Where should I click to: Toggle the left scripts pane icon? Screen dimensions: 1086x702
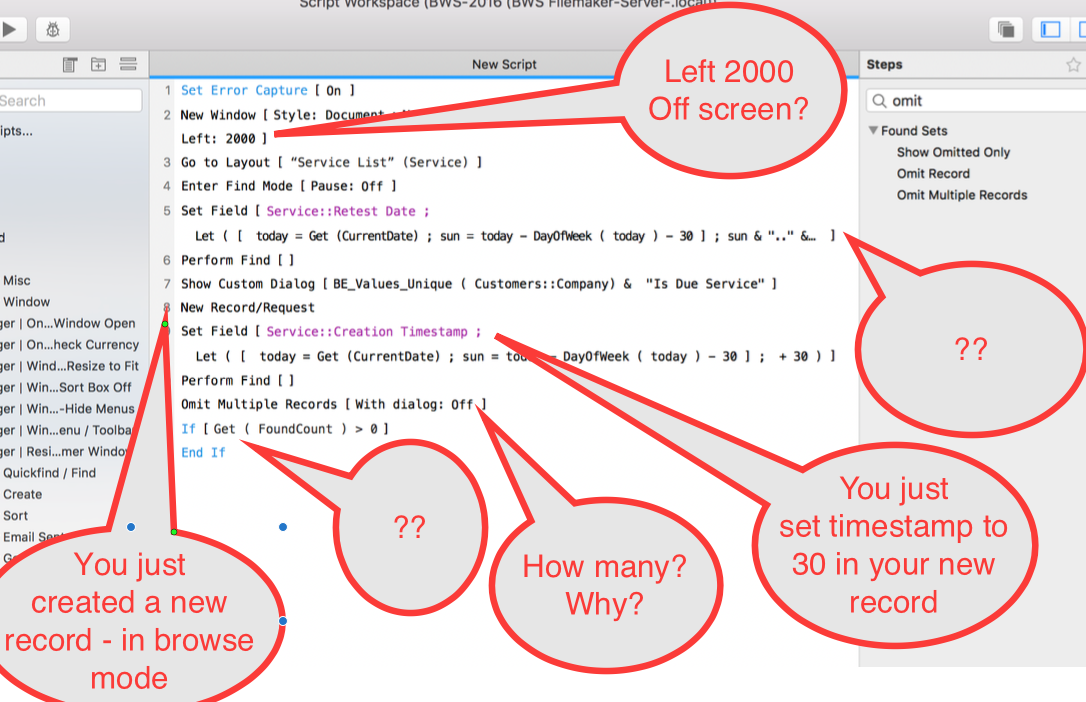pos(1051,29)
